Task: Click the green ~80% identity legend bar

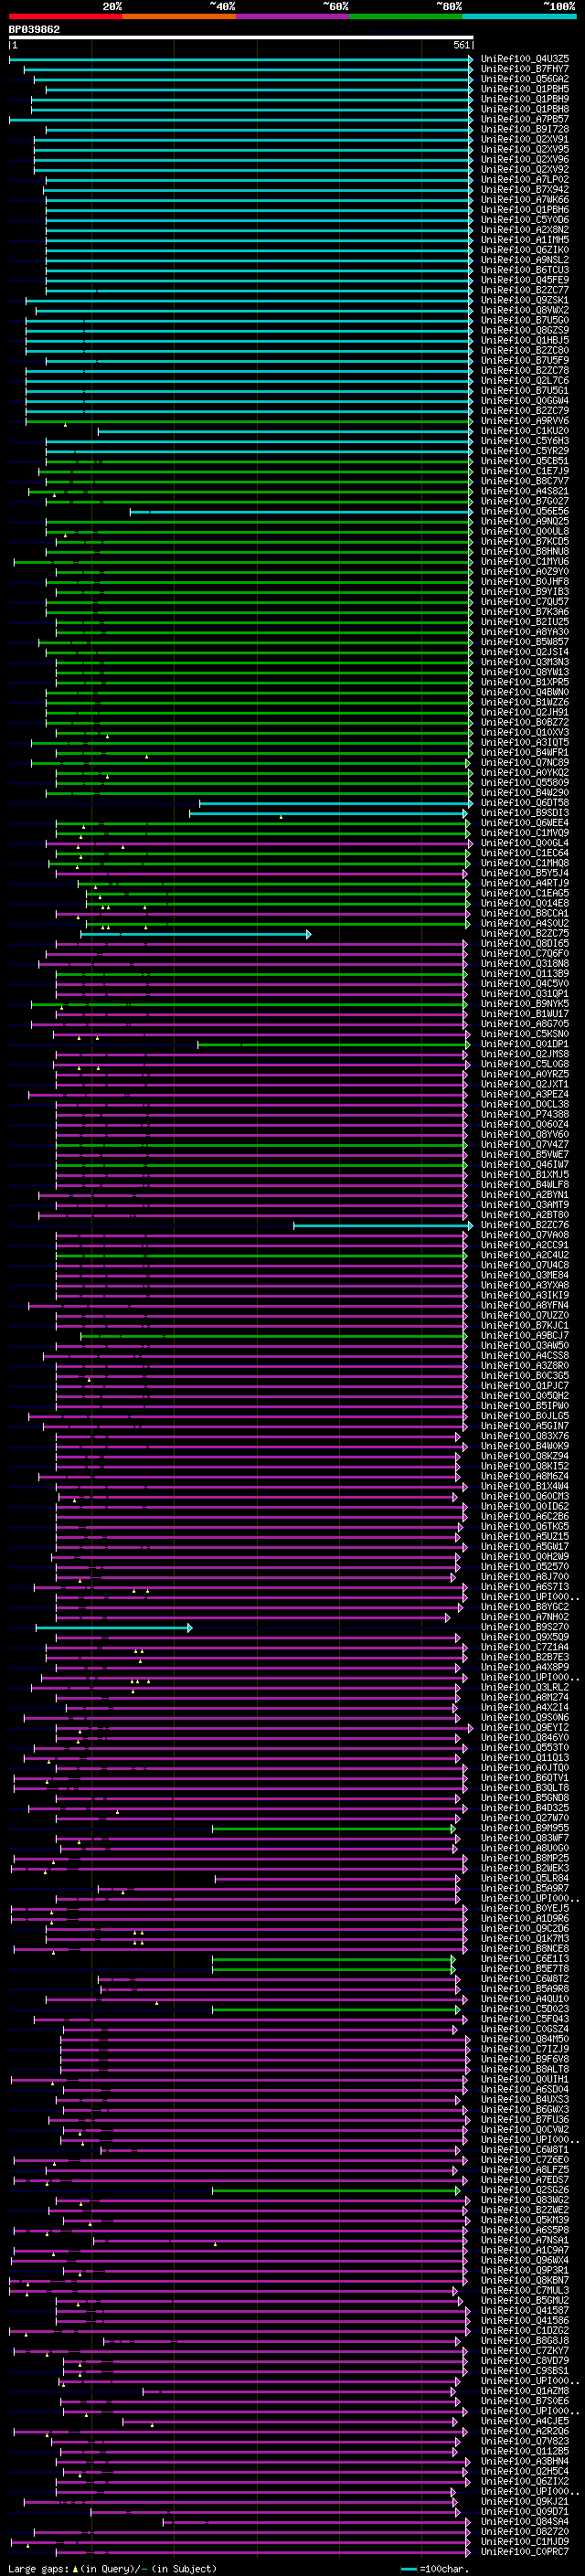Action: [406, 16]
